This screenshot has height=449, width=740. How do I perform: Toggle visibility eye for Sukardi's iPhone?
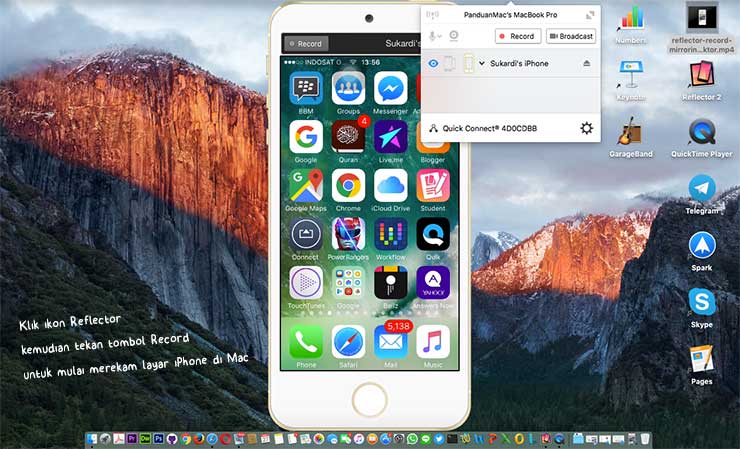[433, 63]
